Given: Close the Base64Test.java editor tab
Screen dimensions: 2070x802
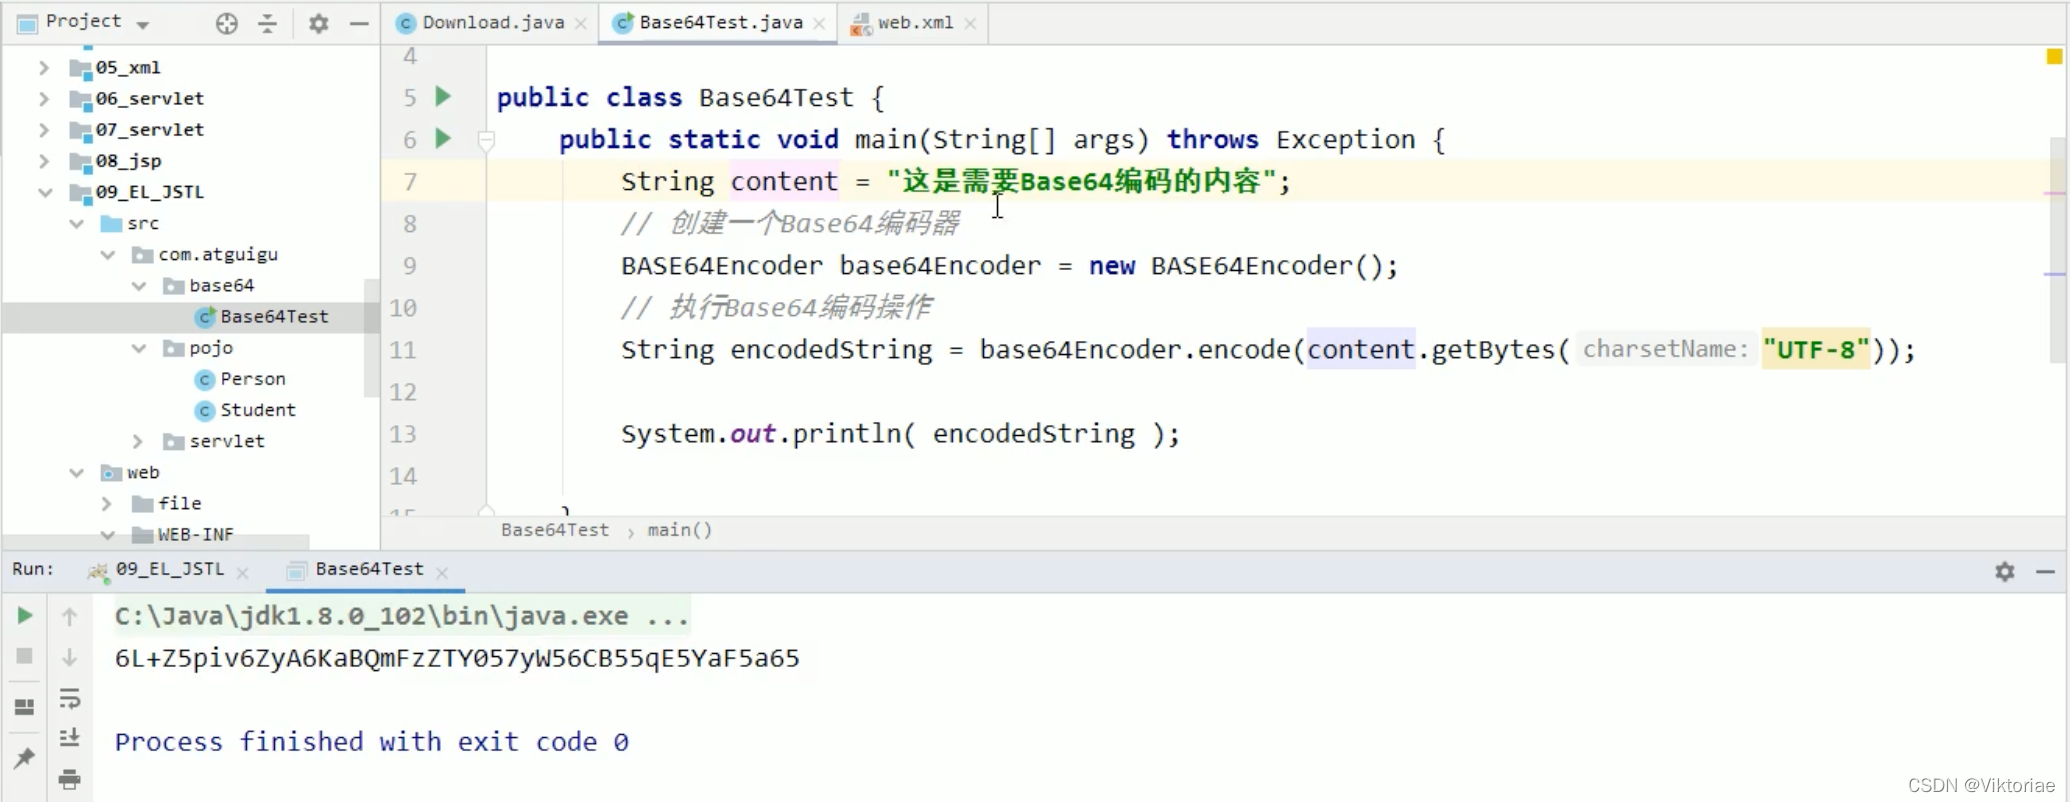Looking at the screenshot, I should tap(819, 23).
